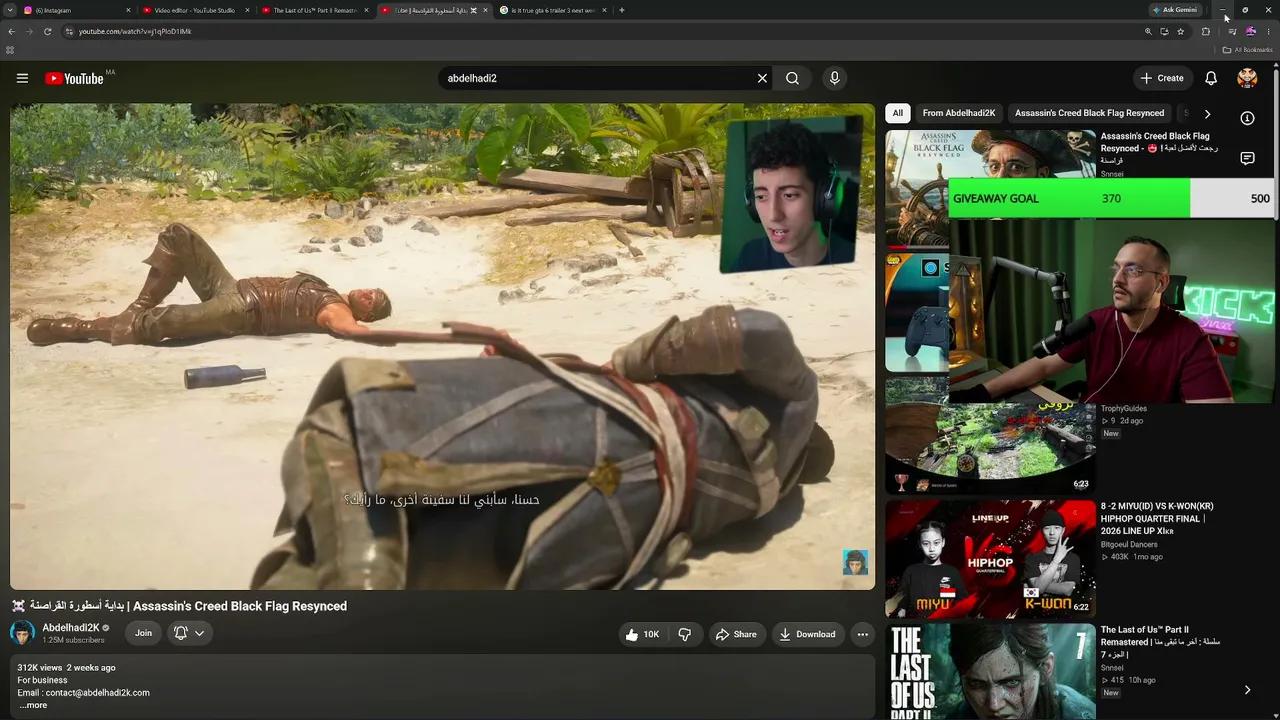The height and width of the screenshot is (720, 1280).
Task: Open the comments panel icon in the right rail
Action: click(1247, 158)
